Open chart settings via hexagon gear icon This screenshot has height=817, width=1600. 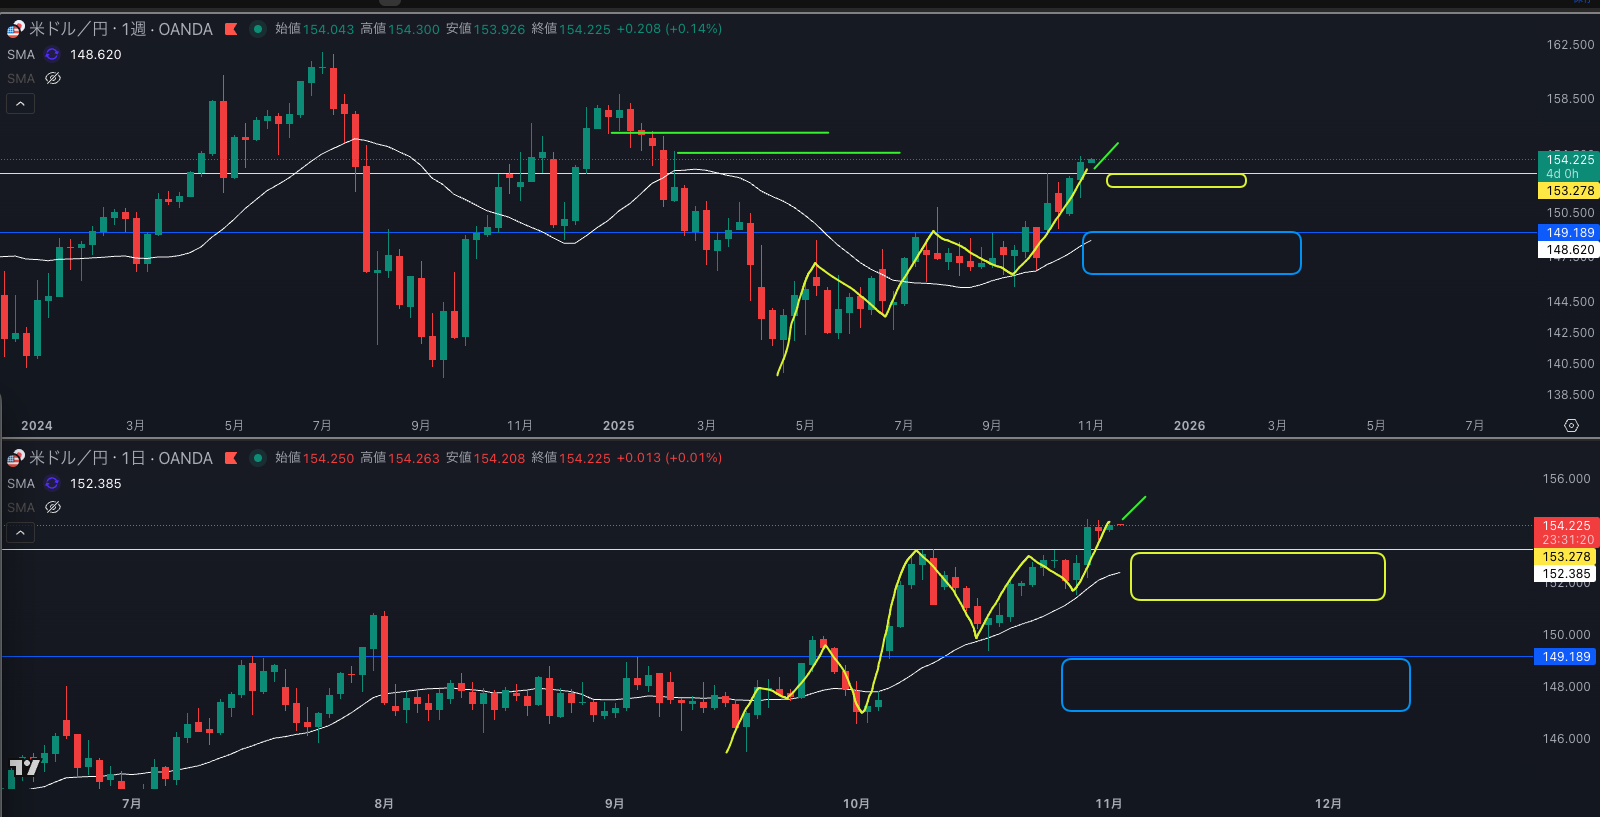[1571, 426]
